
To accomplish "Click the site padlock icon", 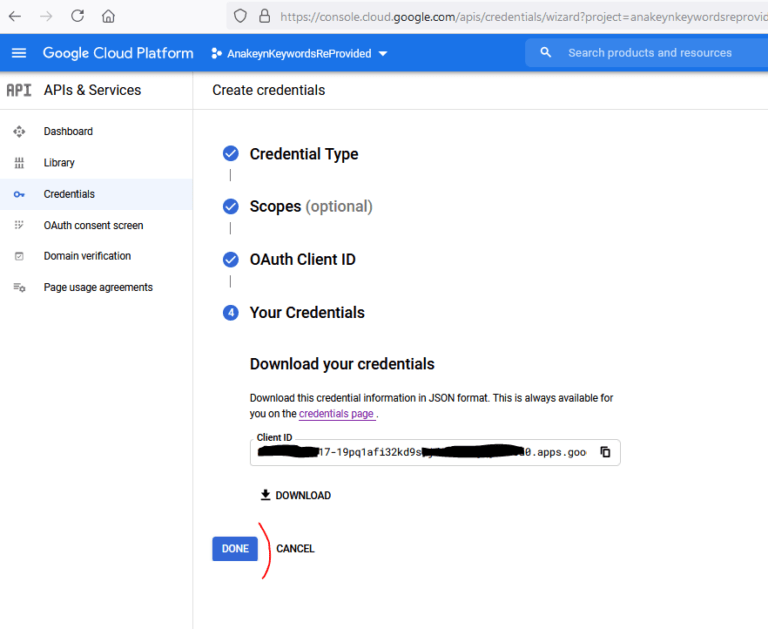I will pos(265,16).
